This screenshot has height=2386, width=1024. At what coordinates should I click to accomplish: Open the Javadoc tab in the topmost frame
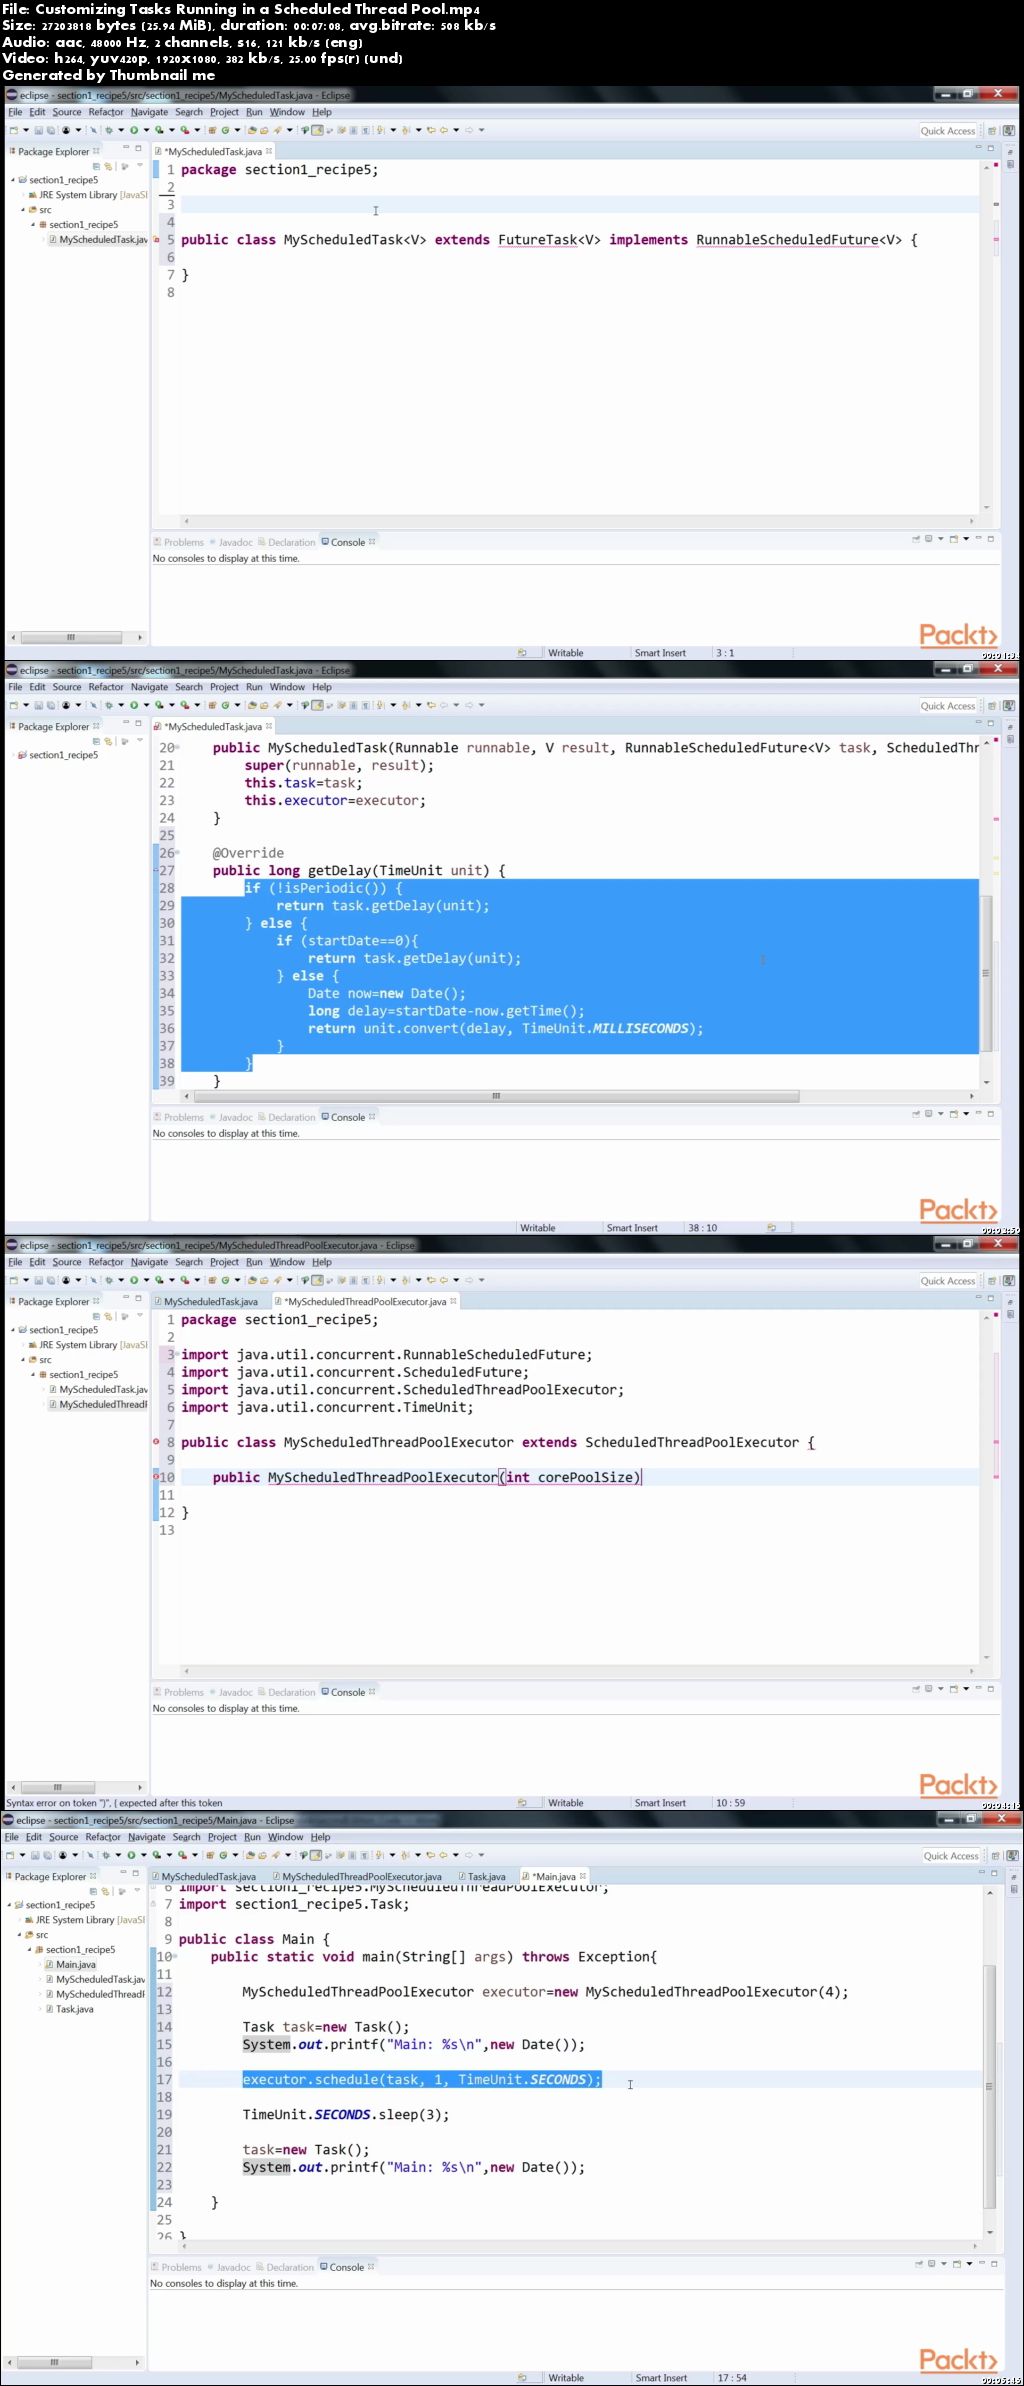(x=235, y=542)
